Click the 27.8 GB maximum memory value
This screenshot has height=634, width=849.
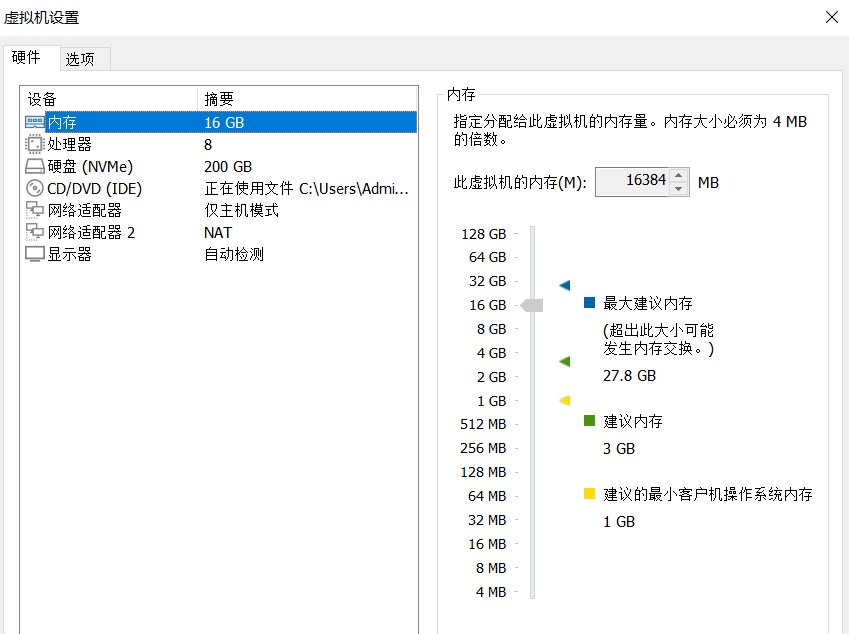[x=629, y=376]
